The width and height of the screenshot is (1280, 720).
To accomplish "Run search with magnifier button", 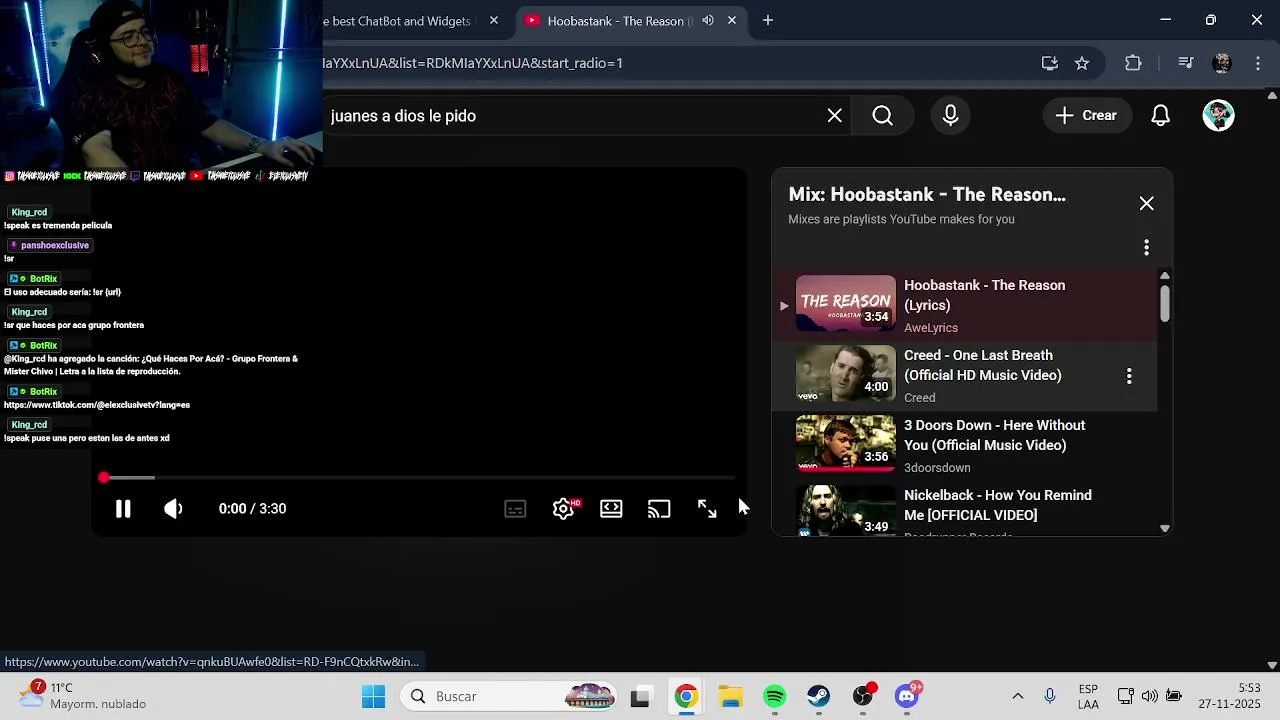I will point(883,116).
